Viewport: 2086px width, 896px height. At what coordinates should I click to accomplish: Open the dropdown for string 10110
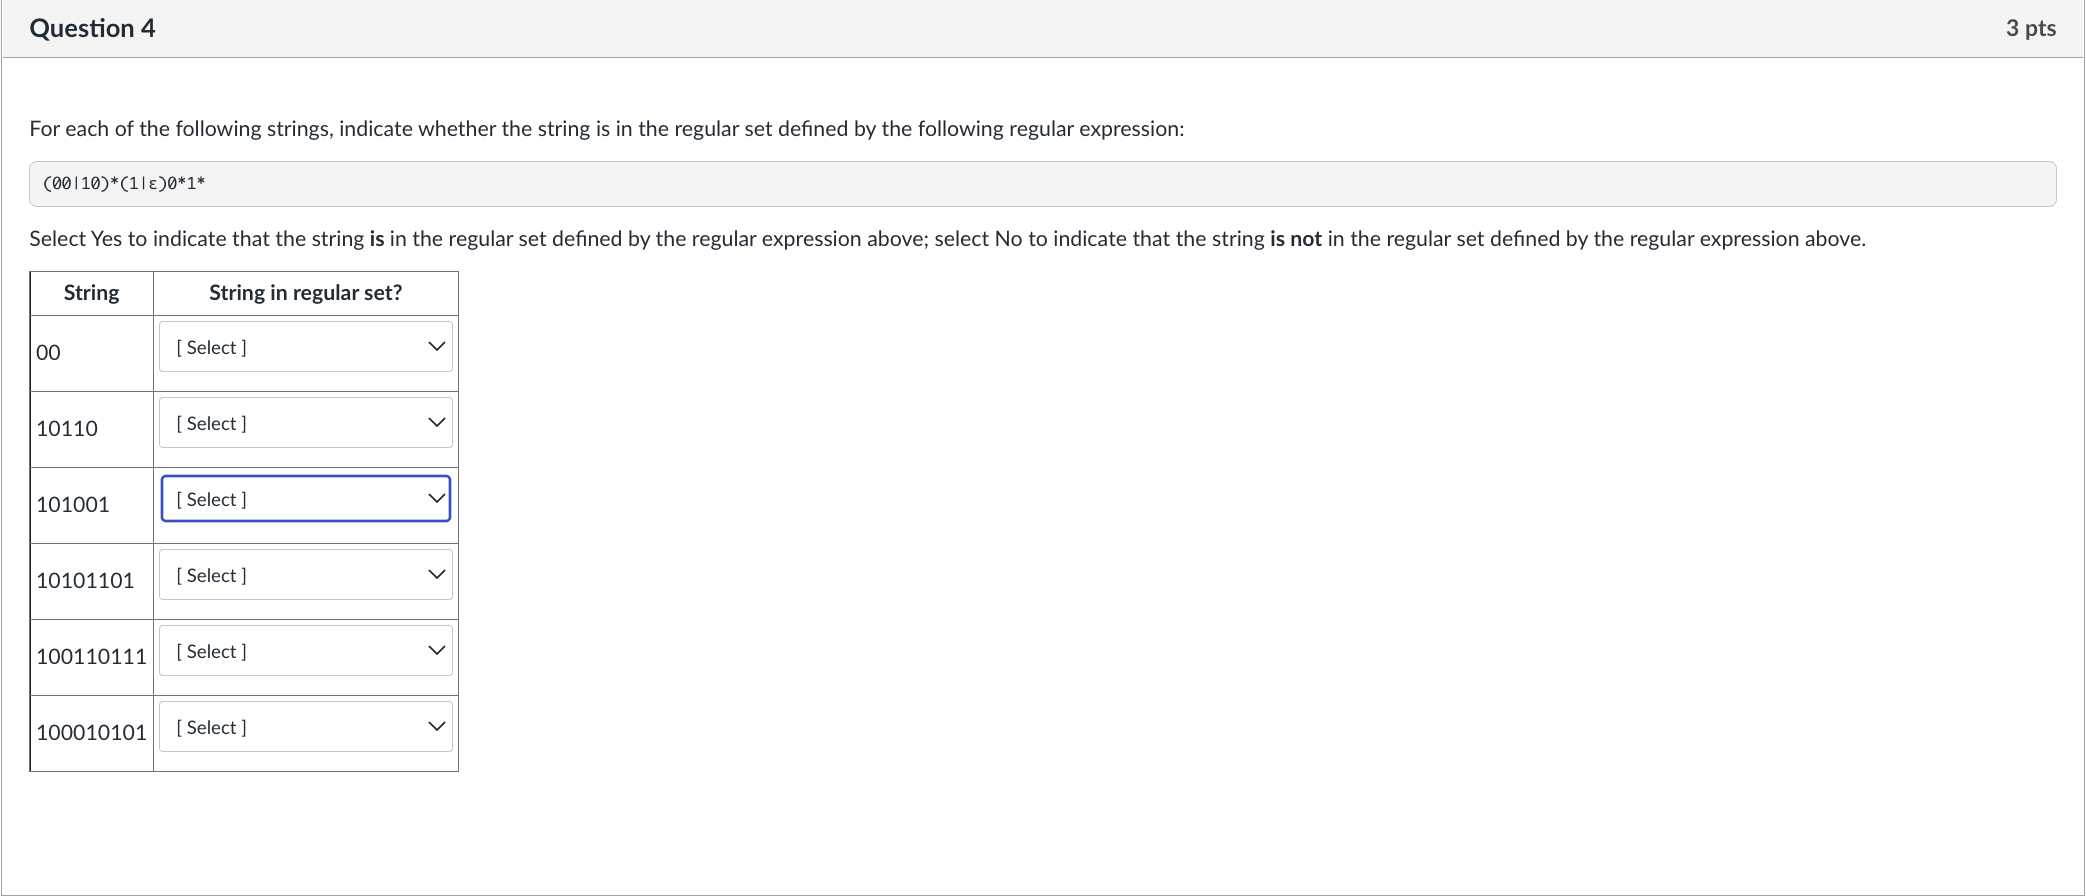click(x=305, y=423)
